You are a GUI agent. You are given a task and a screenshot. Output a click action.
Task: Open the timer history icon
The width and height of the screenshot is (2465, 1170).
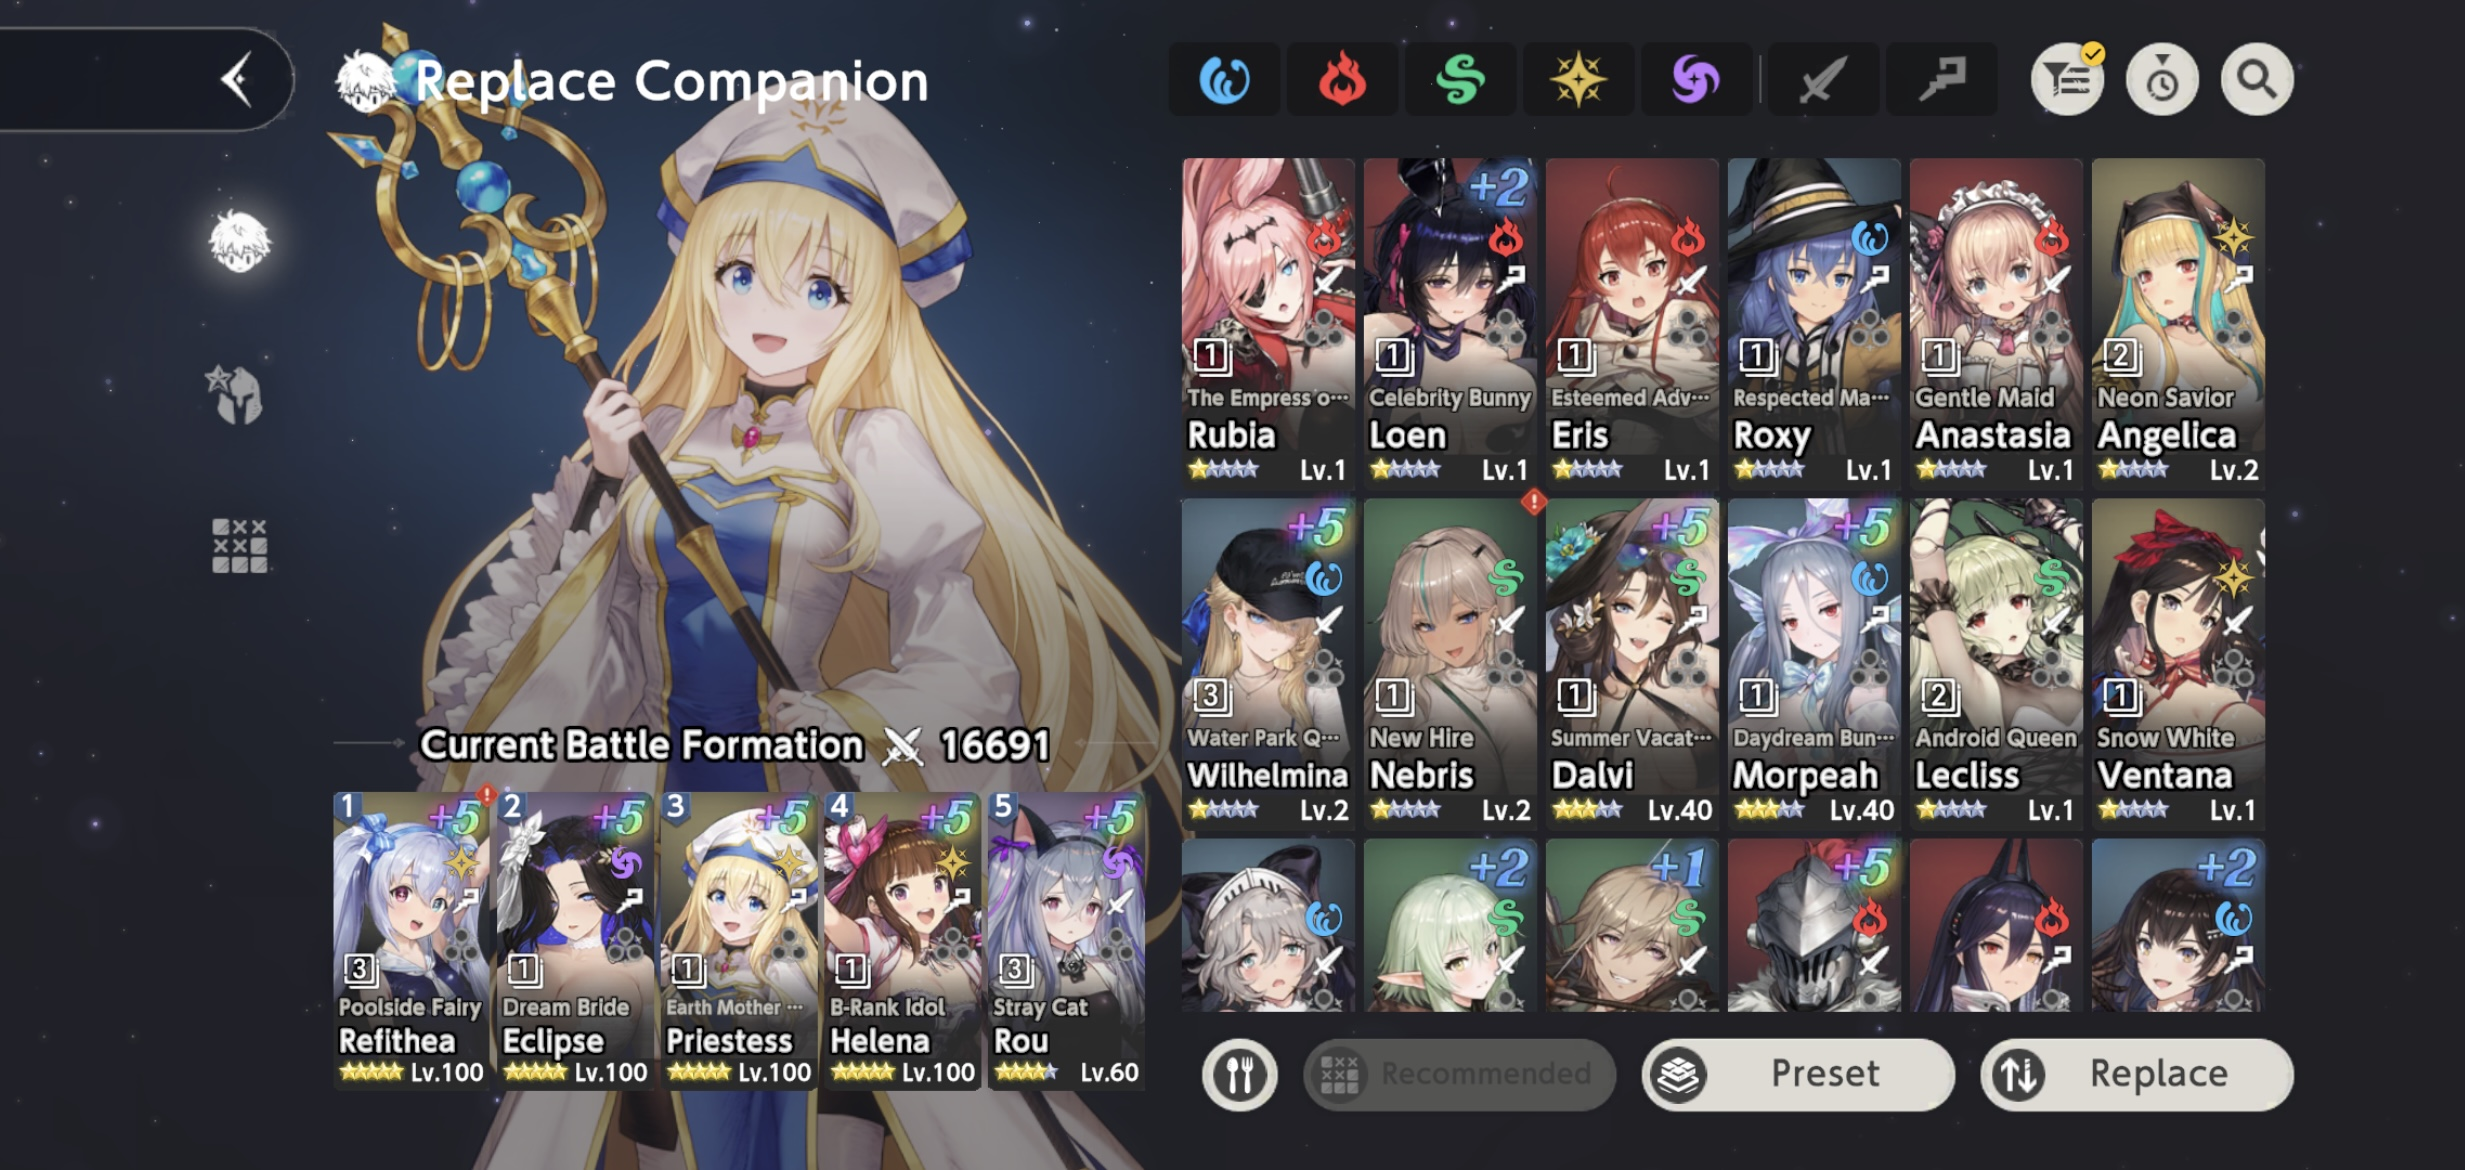2162,80
